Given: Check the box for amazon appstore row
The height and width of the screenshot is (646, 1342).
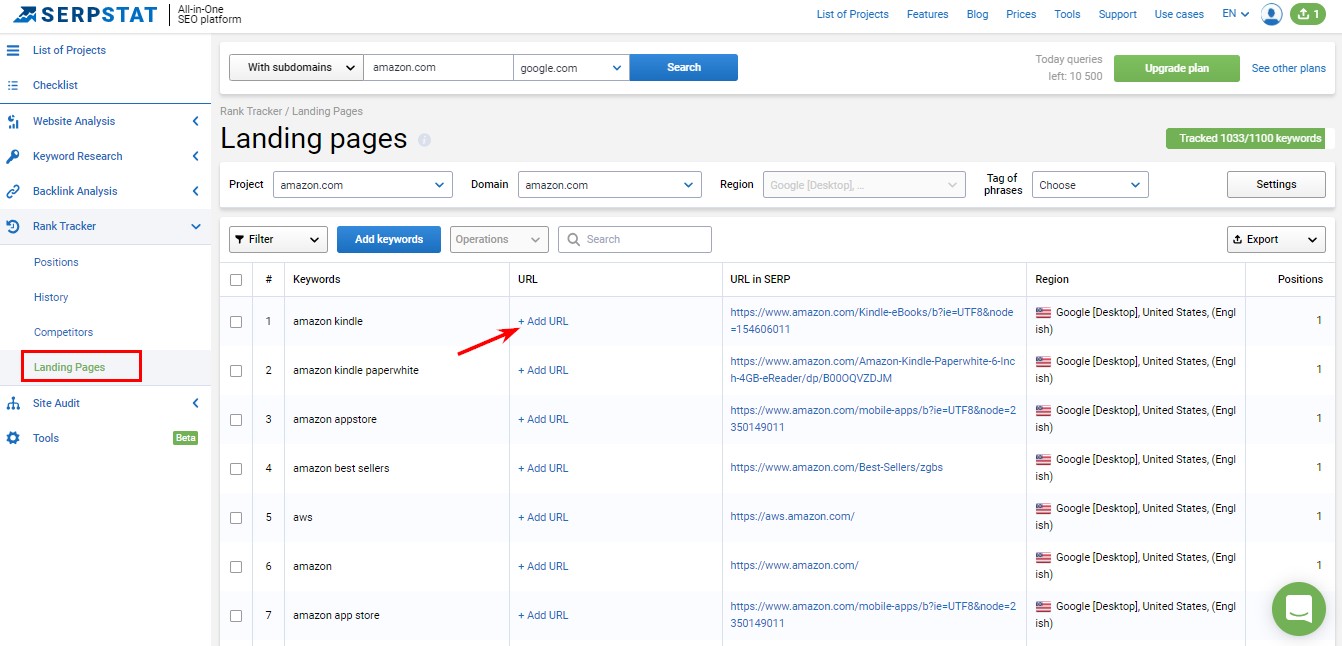Looking at the screenshot, I should tap(236, 420).
